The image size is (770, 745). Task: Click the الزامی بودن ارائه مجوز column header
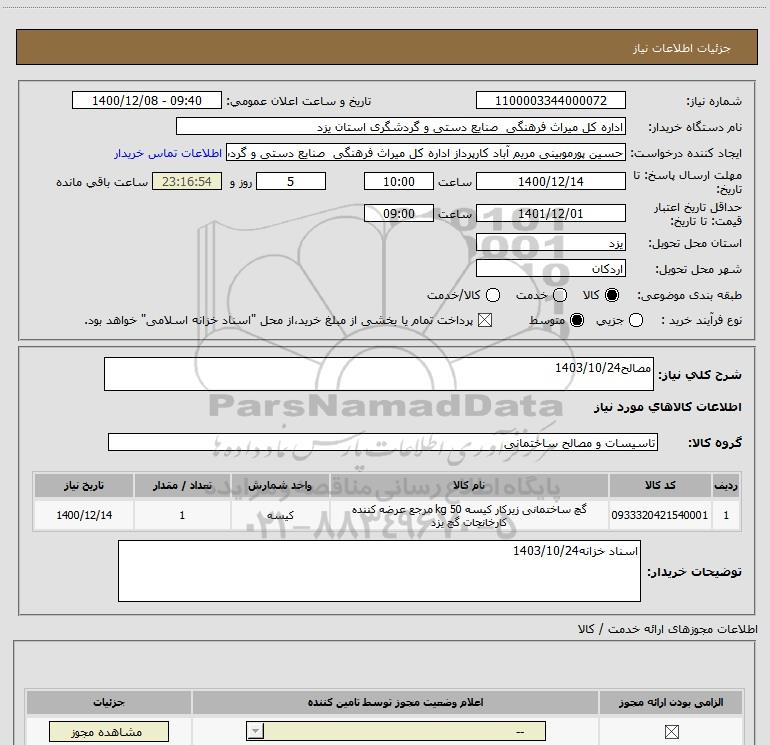tap(671, 702)
